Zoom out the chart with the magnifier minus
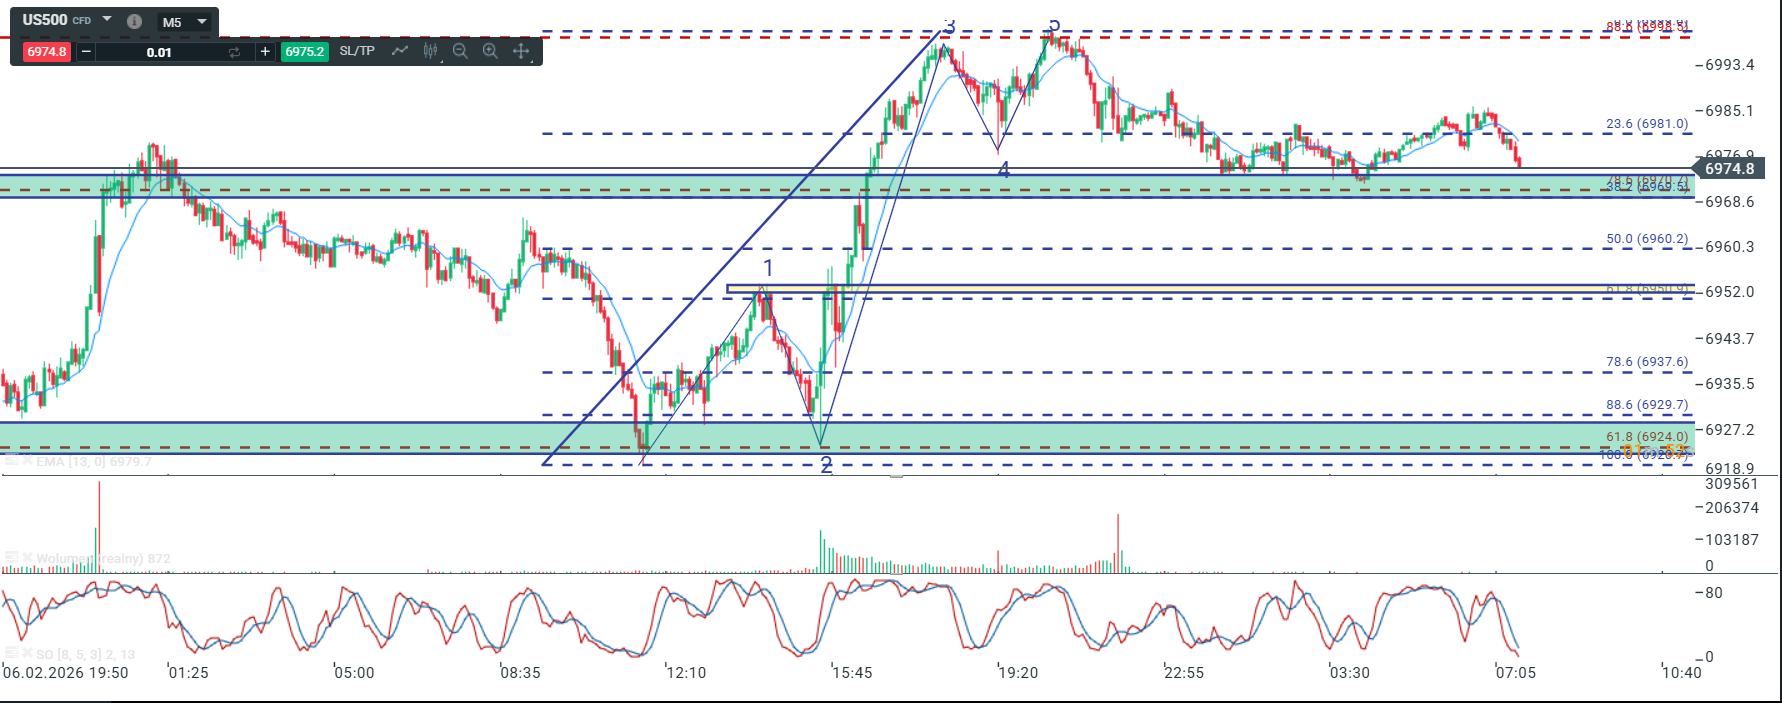1782x703 pixels. point(460,51)
